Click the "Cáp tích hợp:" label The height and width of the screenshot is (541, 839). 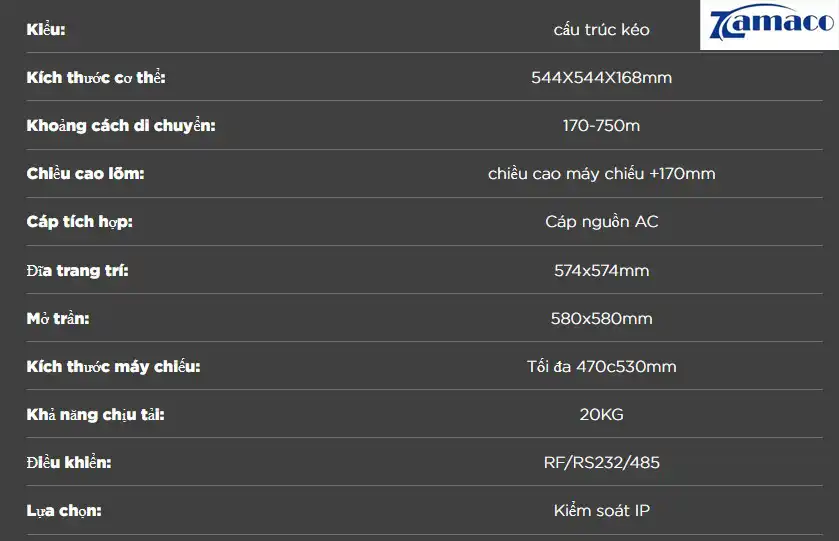click(x=80, y=222)
